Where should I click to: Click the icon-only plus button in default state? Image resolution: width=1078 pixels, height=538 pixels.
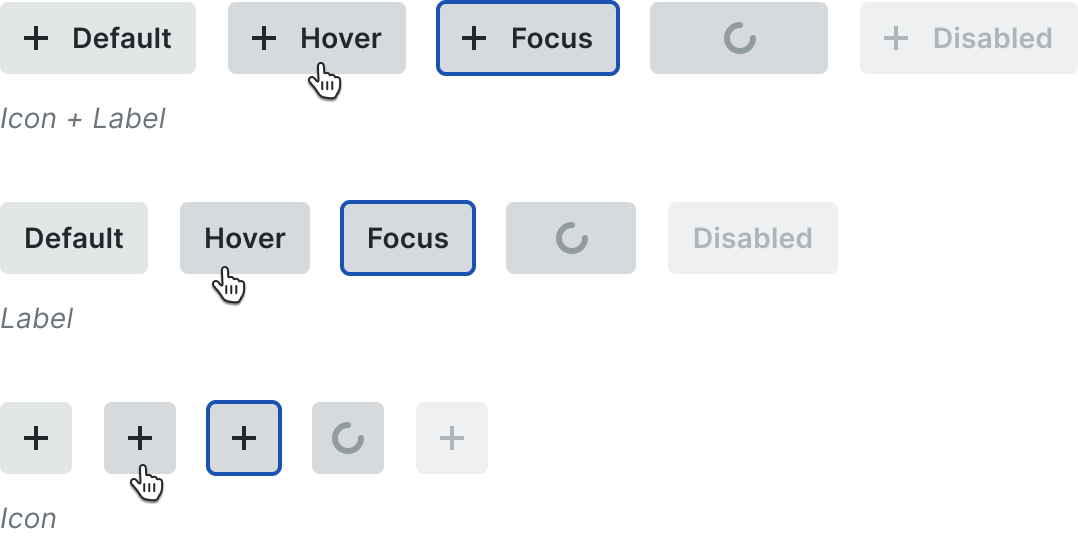[x=36, y=438]
